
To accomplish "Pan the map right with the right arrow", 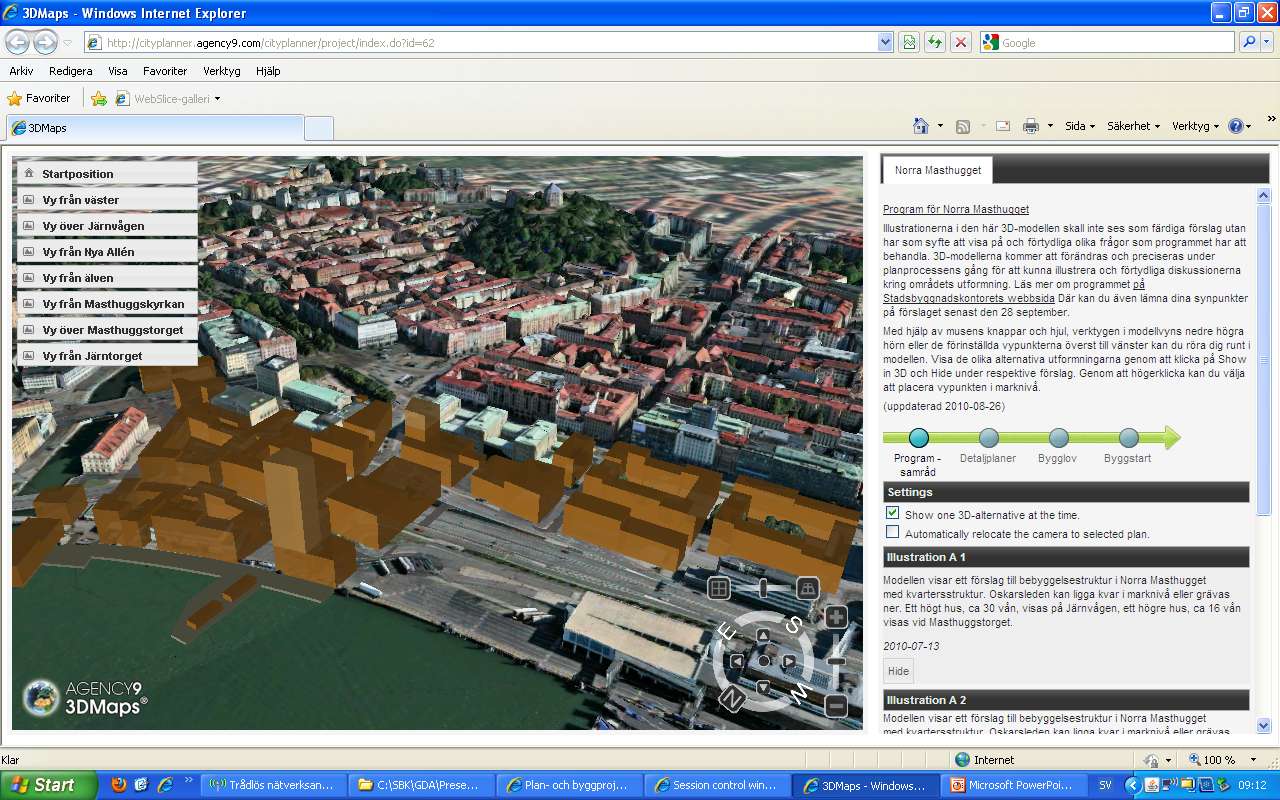I will [x=789, y=661].
